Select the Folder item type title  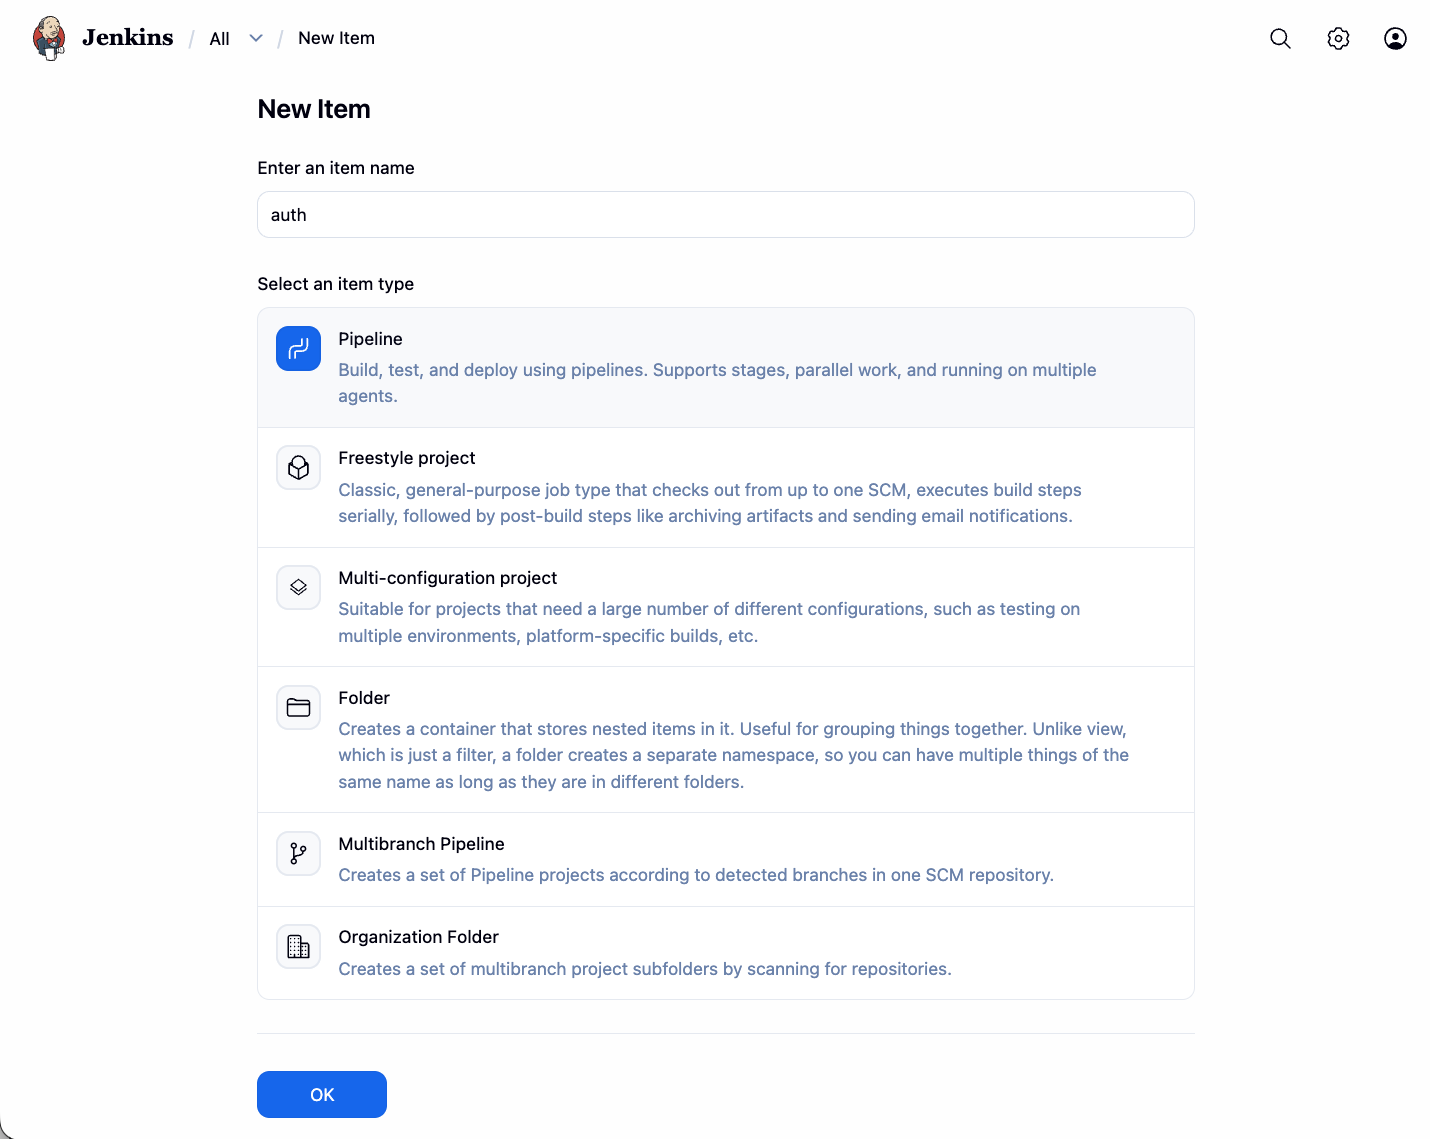tap(364, 698)
